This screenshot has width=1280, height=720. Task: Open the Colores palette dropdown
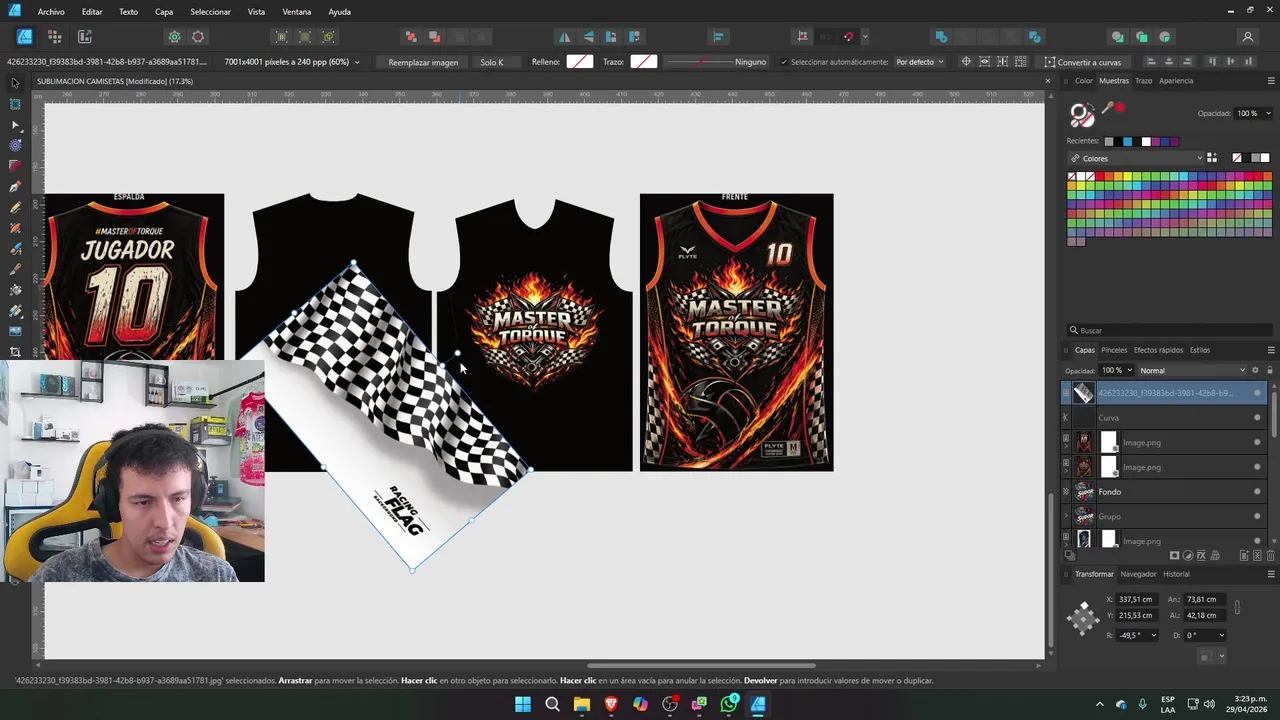[x=1135, y=158]
